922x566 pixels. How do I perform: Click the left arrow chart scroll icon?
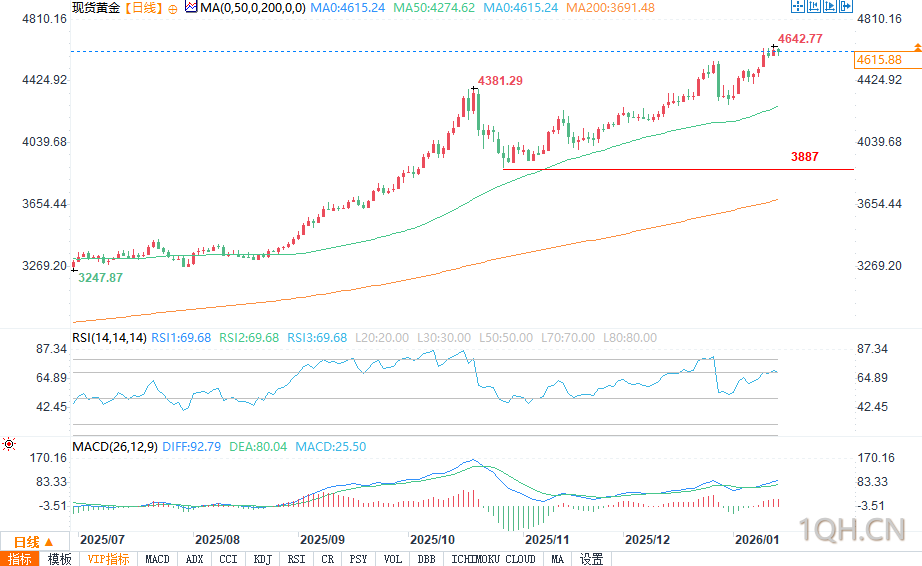[813, 7]
